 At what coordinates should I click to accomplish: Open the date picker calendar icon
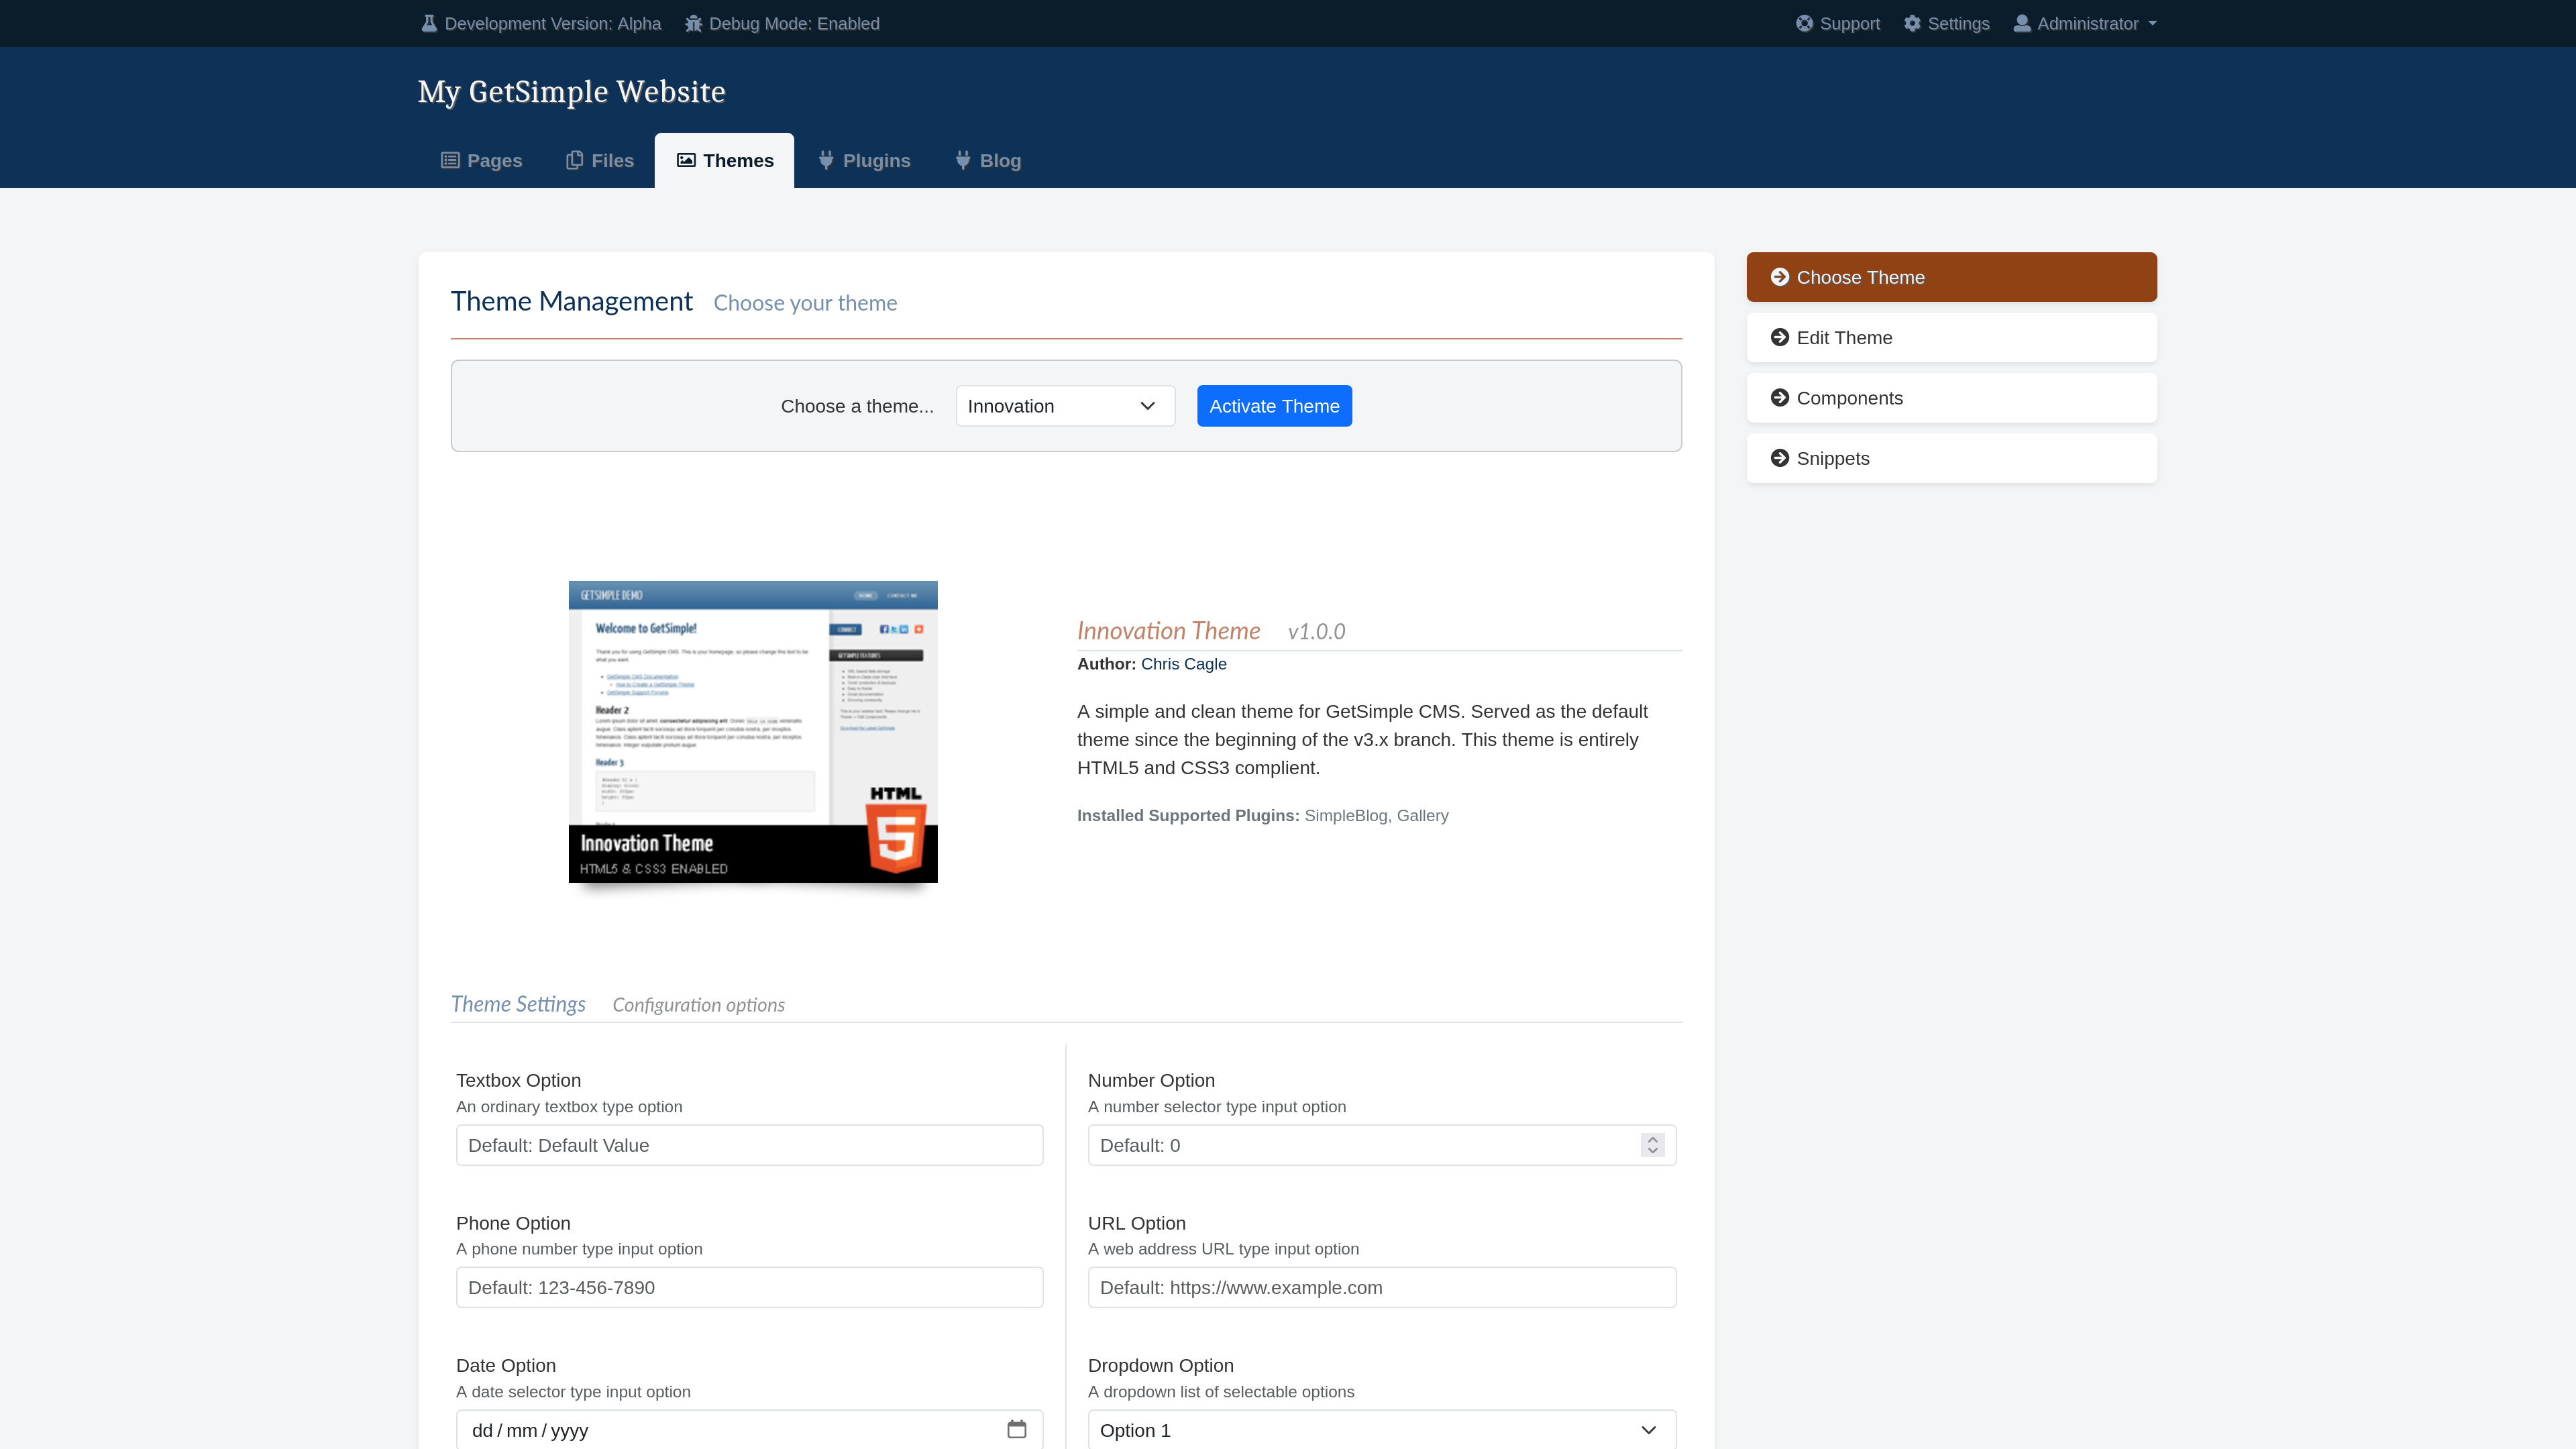[1017, 1429]
